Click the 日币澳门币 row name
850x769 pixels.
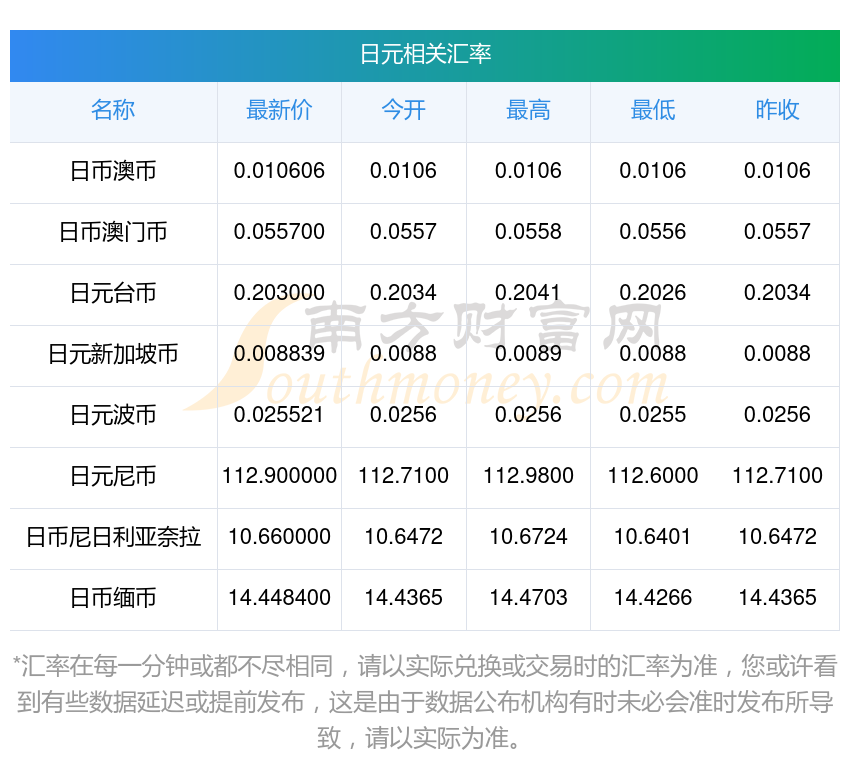[113, 232]
